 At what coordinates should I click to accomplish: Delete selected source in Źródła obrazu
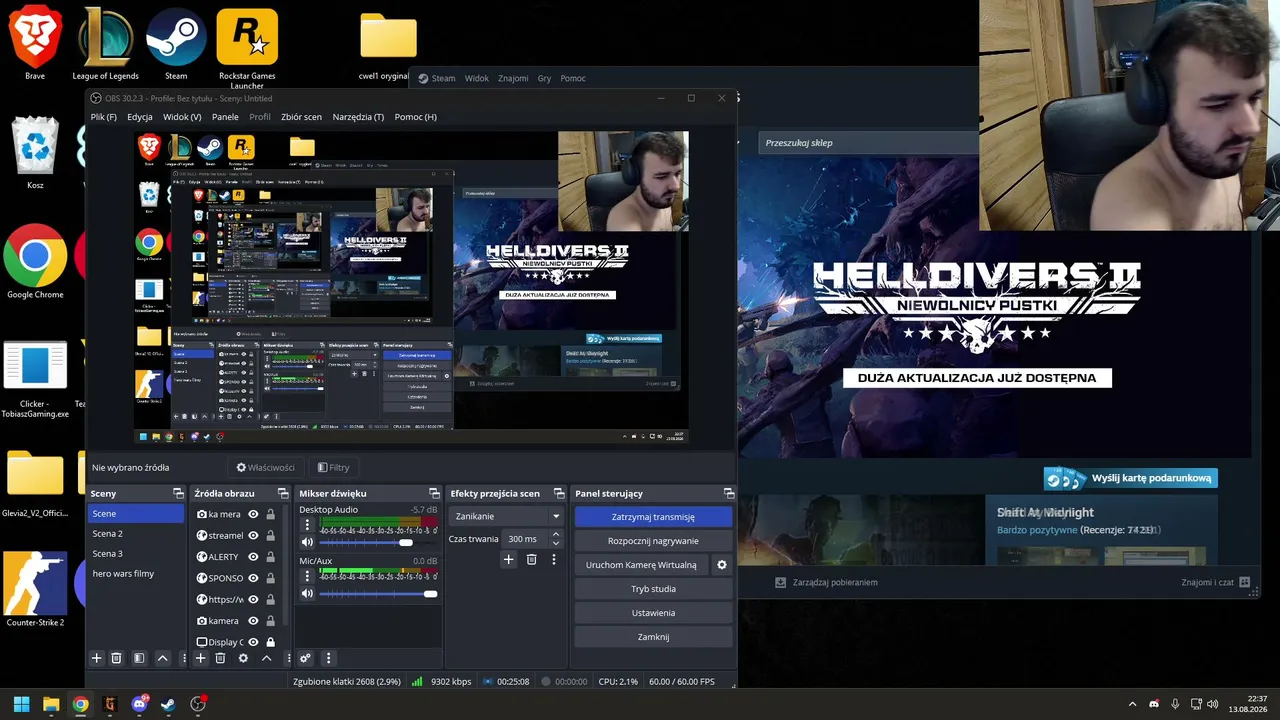(220, 658)
